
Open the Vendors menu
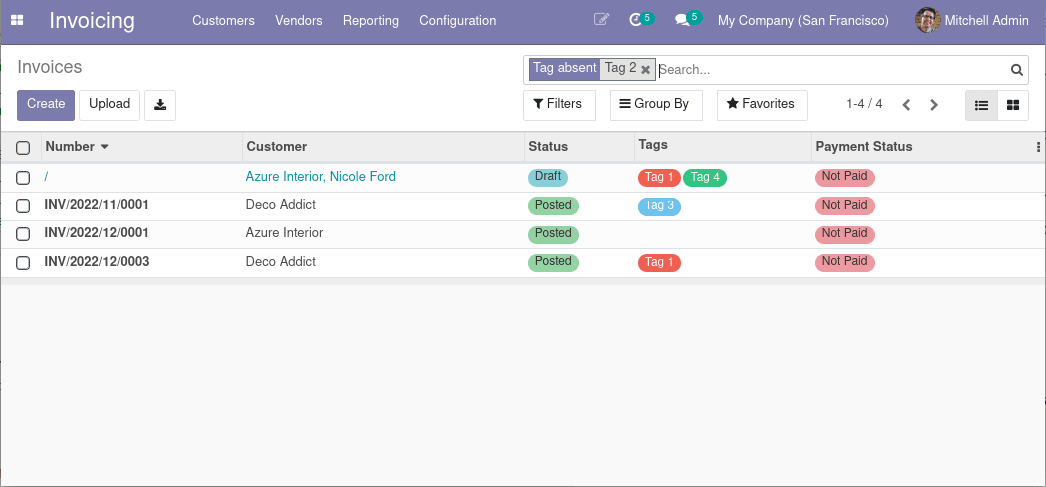299,21
